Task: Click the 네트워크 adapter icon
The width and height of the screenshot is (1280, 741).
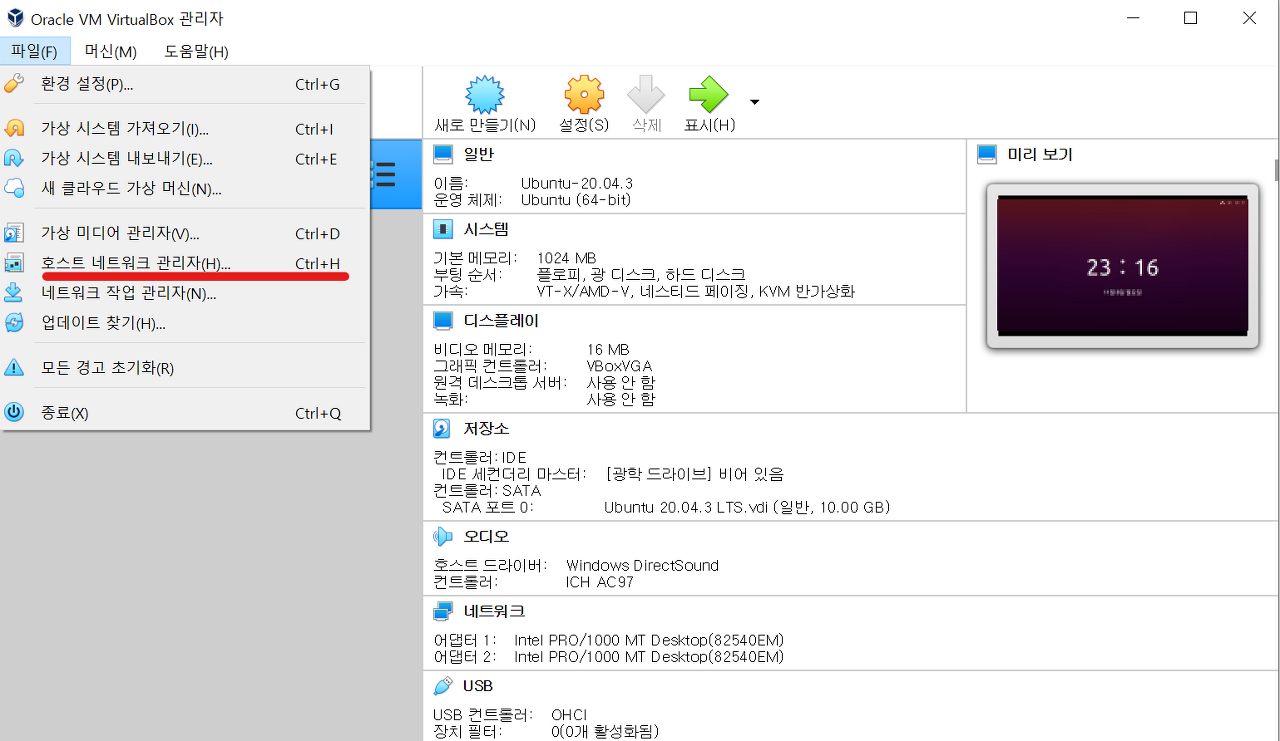Action: (442, 611)
